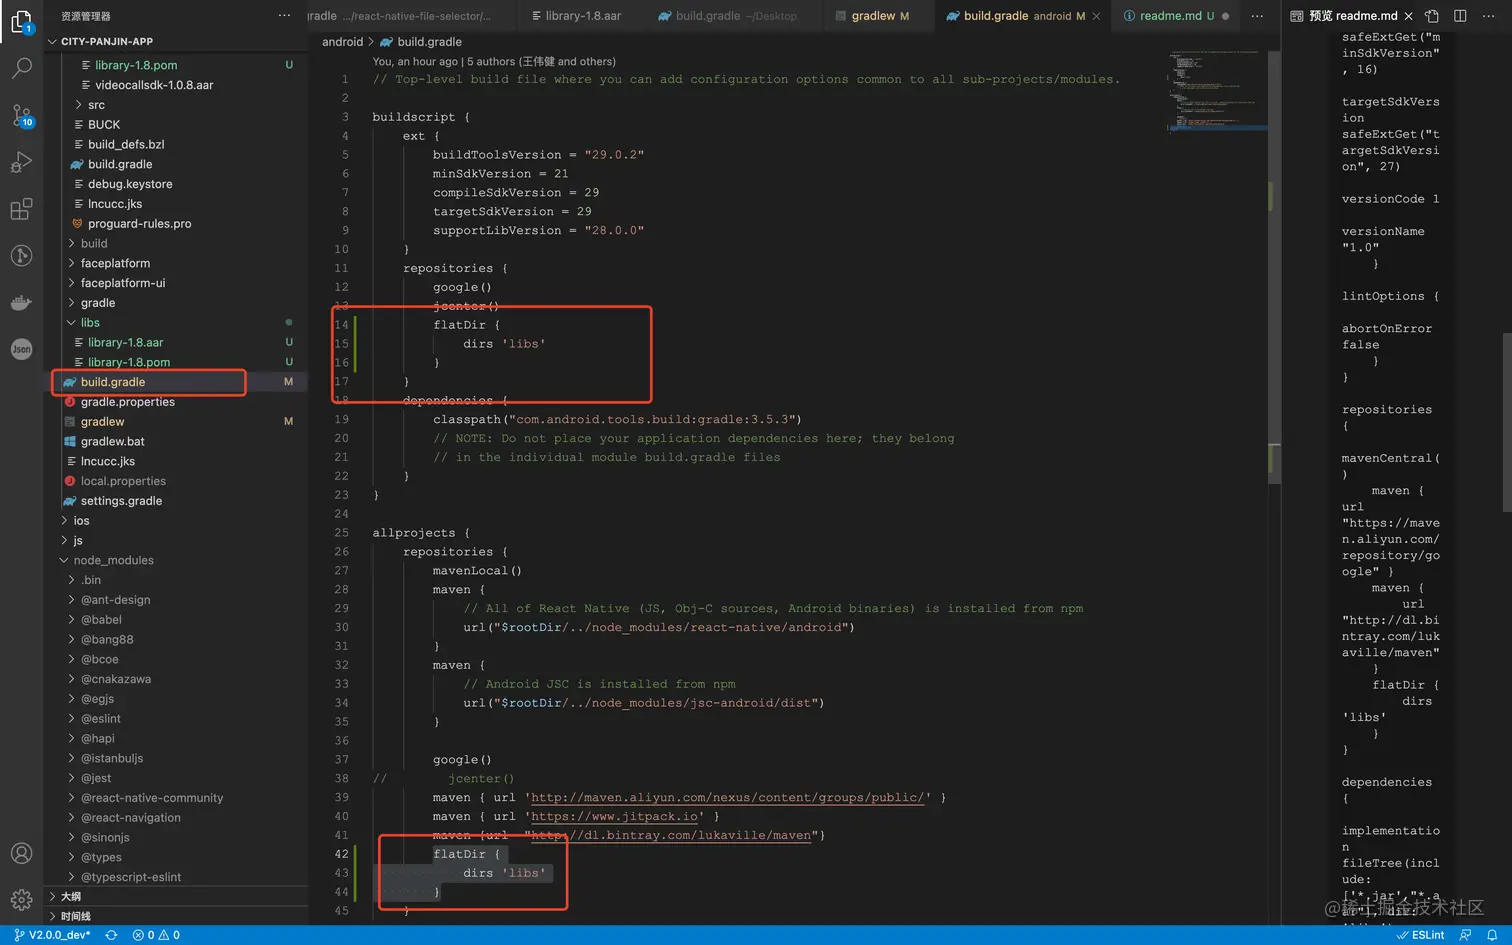Click the android breadcrumb segment
The width and height of the screenshot is (1512, 945).
(x=342, y=42)
